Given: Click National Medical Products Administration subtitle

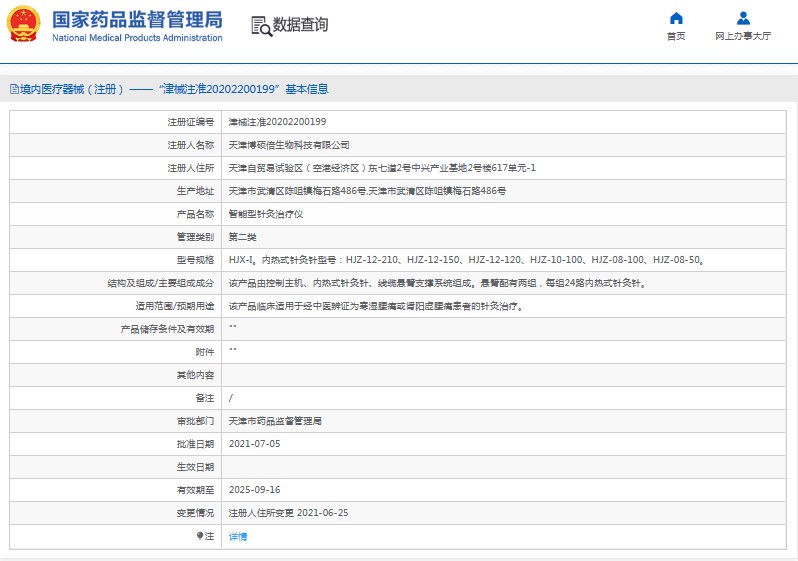Looking at the screenshot, I should (137, 38).
